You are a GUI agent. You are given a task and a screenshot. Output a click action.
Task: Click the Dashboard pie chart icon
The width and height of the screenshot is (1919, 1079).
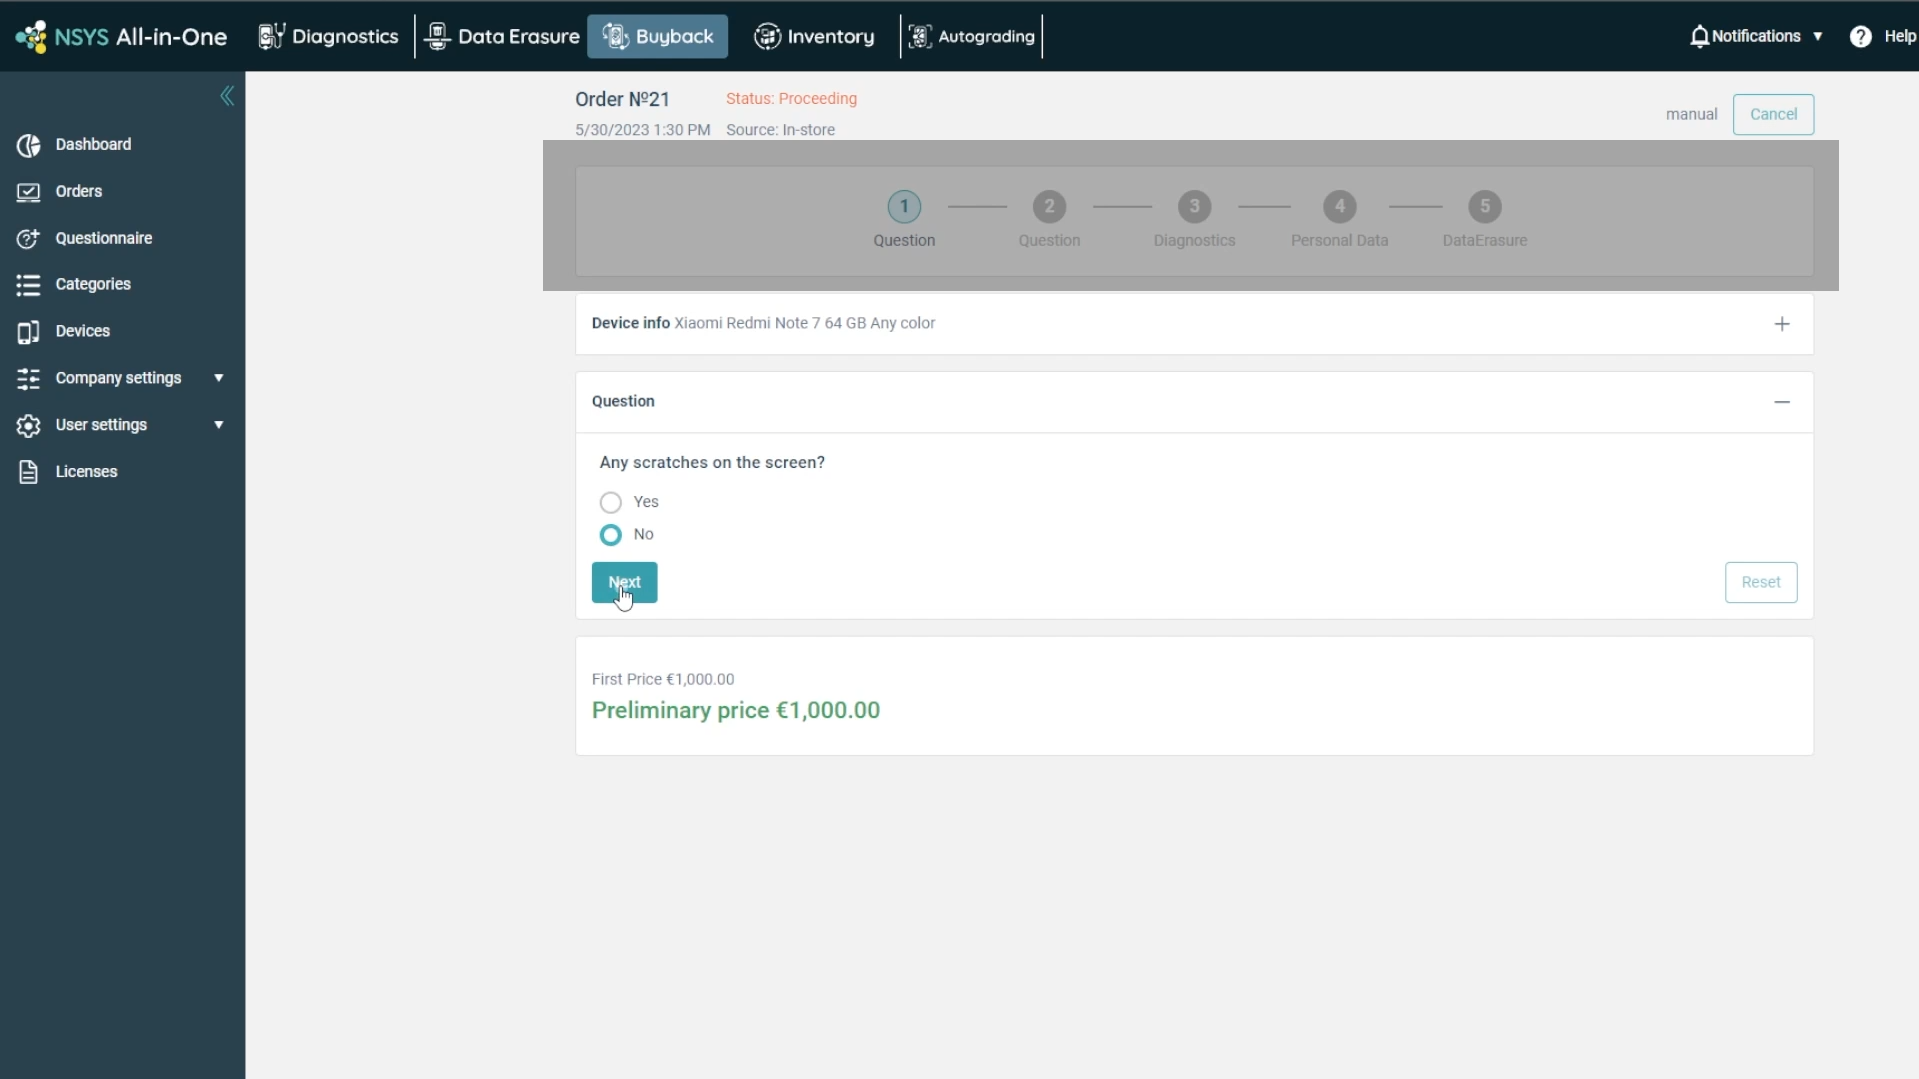28,145
